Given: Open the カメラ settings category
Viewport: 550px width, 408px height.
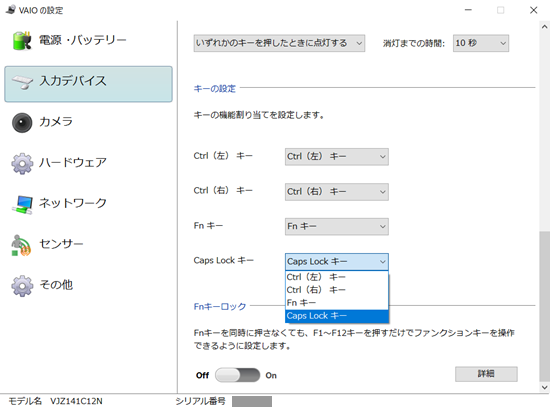Looking at the screenshot, I should pos(88,123).
